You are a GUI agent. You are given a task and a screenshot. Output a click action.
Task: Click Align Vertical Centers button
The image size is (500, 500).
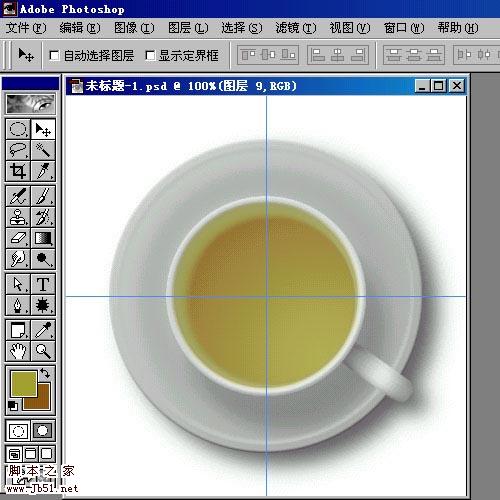[268, 55]
